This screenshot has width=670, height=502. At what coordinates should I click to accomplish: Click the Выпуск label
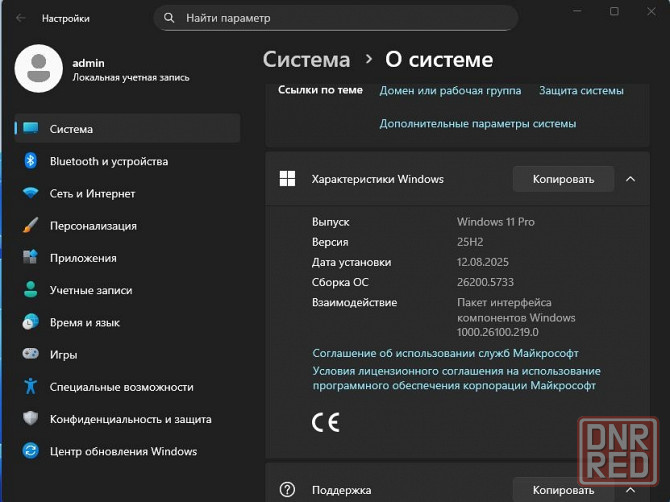point(331,222)
